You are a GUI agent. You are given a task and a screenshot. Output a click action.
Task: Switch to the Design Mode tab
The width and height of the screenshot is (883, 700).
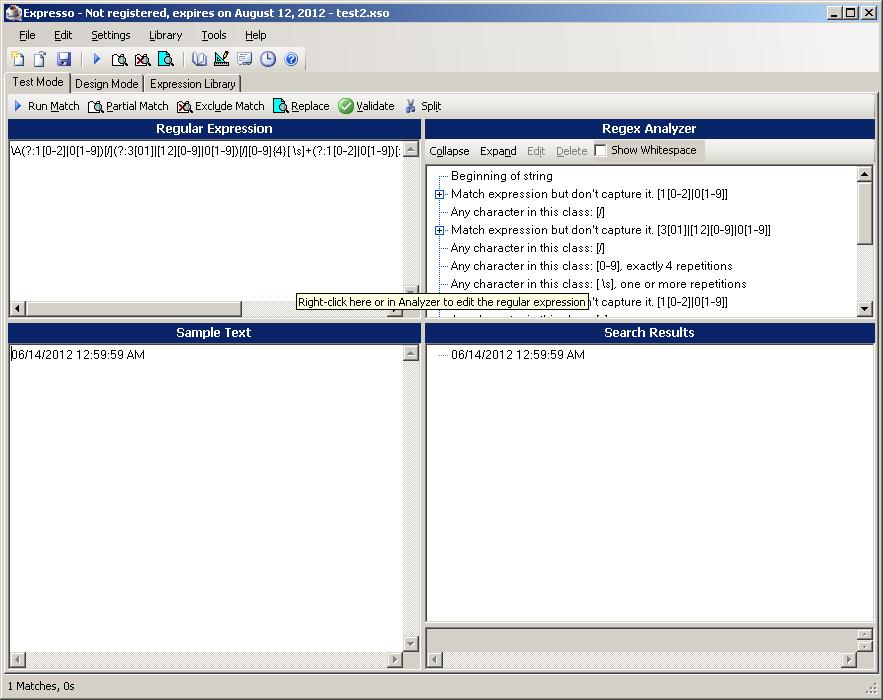(x=106, y=83)
